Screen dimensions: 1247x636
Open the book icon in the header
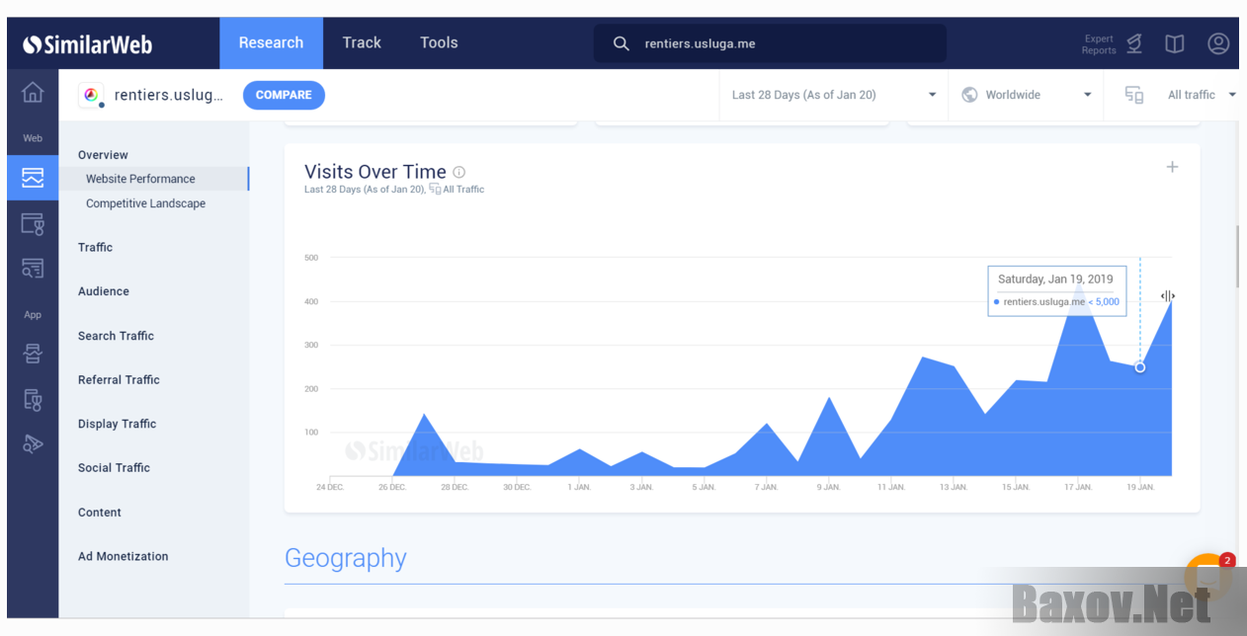click(x=1175, y=44)
